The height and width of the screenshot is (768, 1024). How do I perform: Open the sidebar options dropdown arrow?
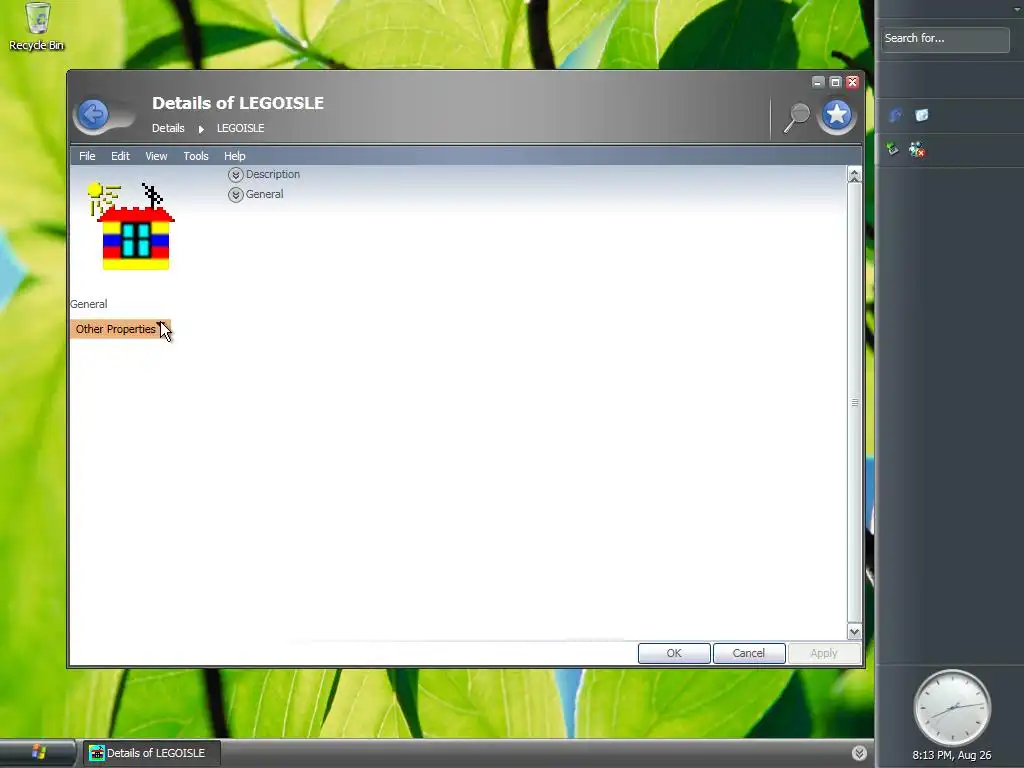(1017, 8)
